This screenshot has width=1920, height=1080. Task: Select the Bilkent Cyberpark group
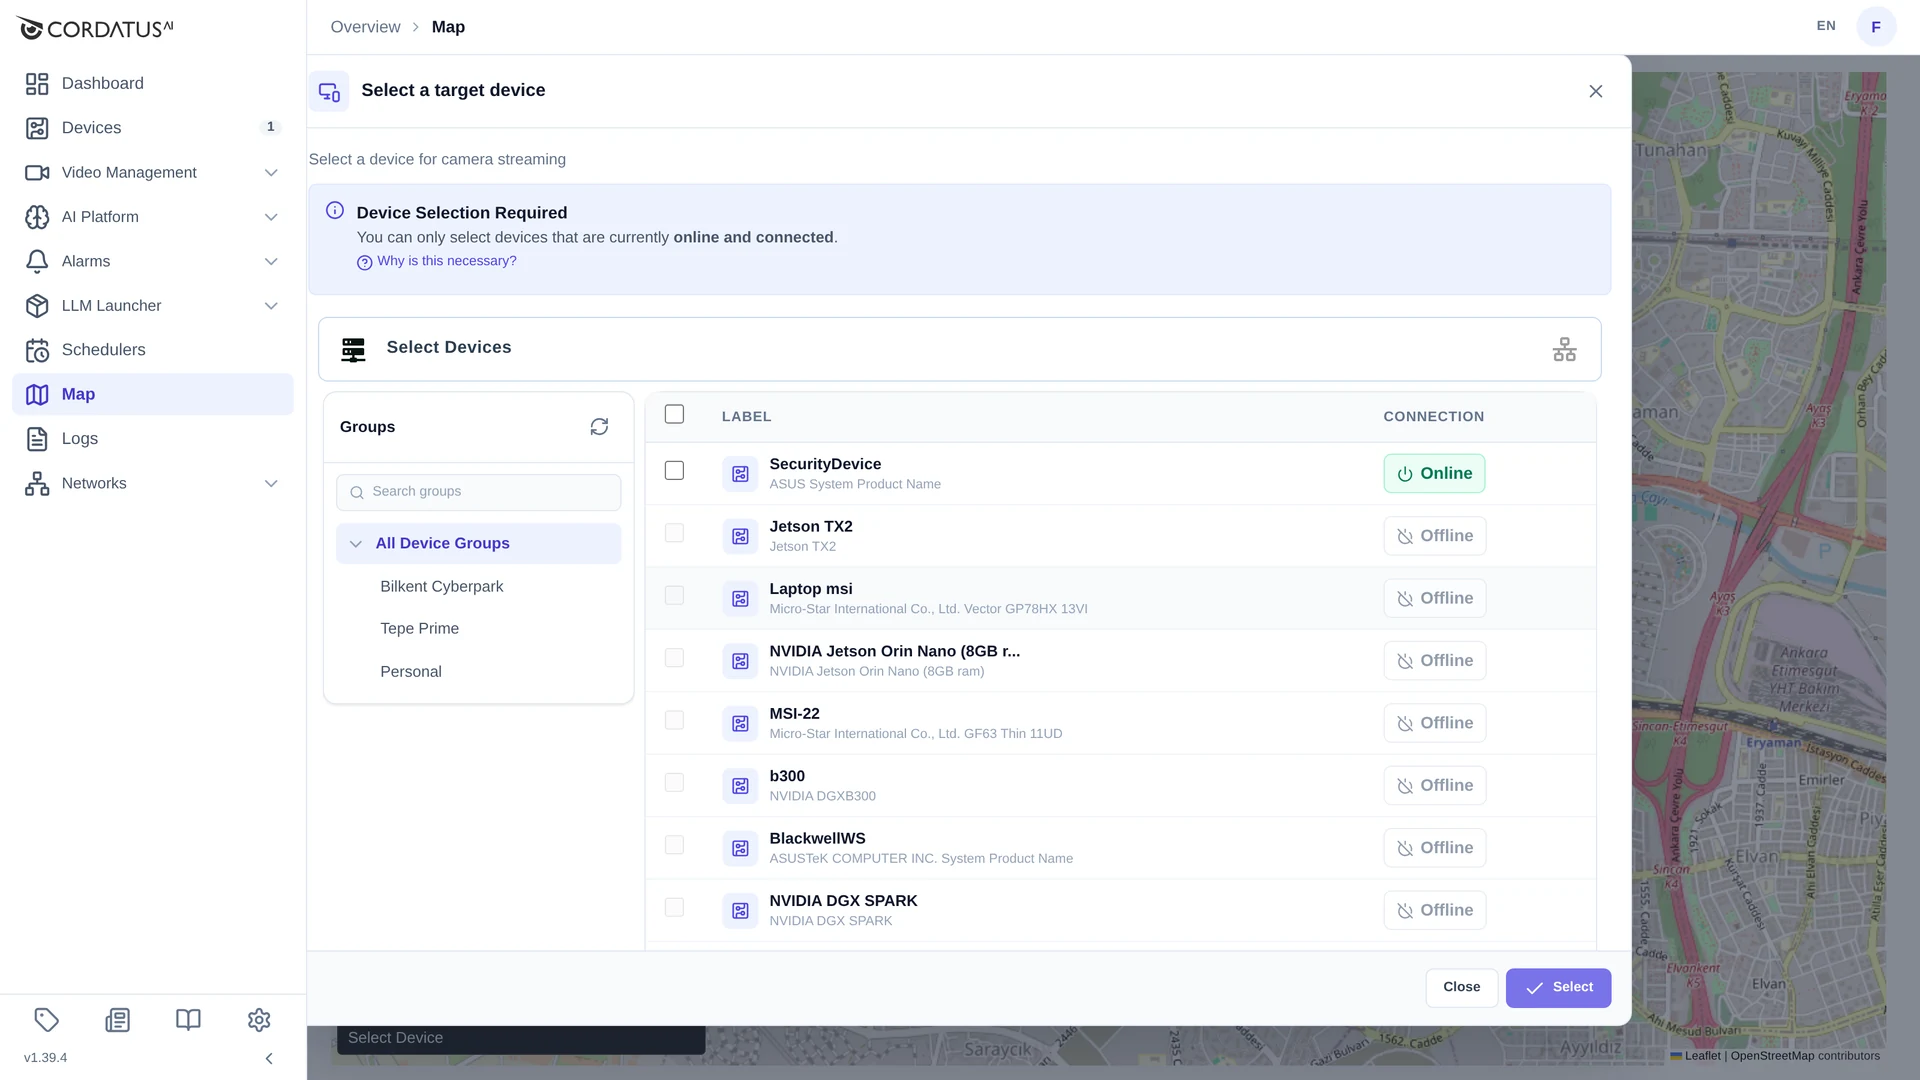pyautogui.click(x=441, y=587)
